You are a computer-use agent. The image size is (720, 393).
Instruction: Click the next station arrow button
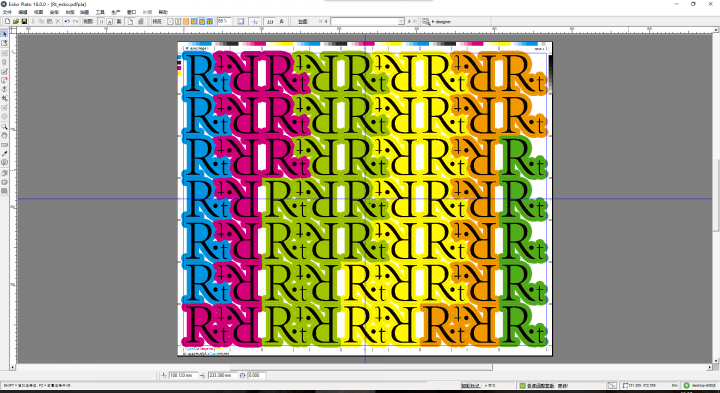coord(410,22)
